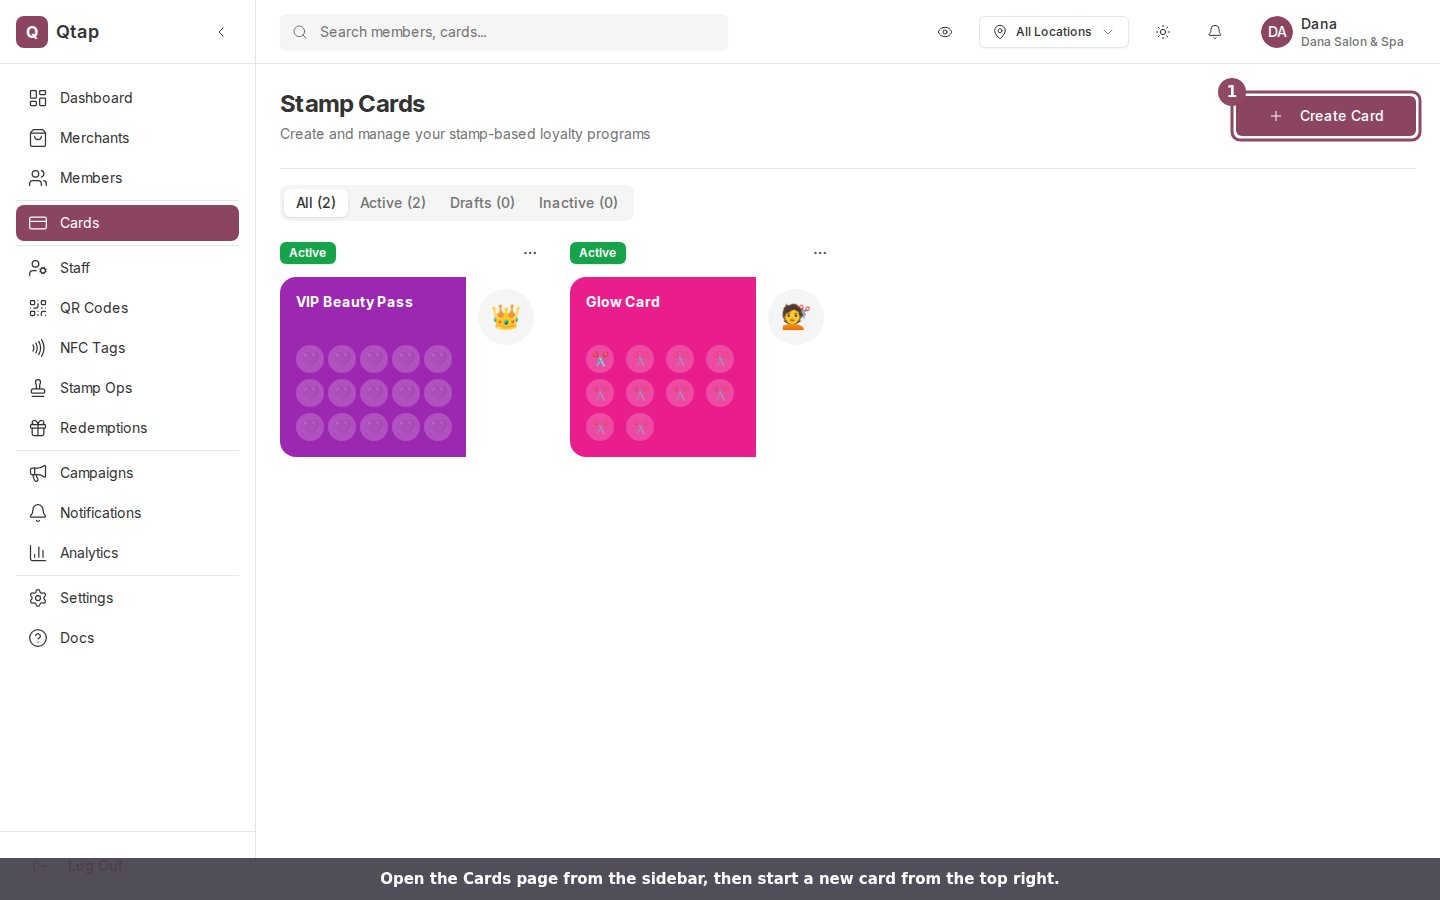Click the Cards credit card icon
Image resolution: width=1440 pixels, height=900 pixels.
(x=38, y=223)
